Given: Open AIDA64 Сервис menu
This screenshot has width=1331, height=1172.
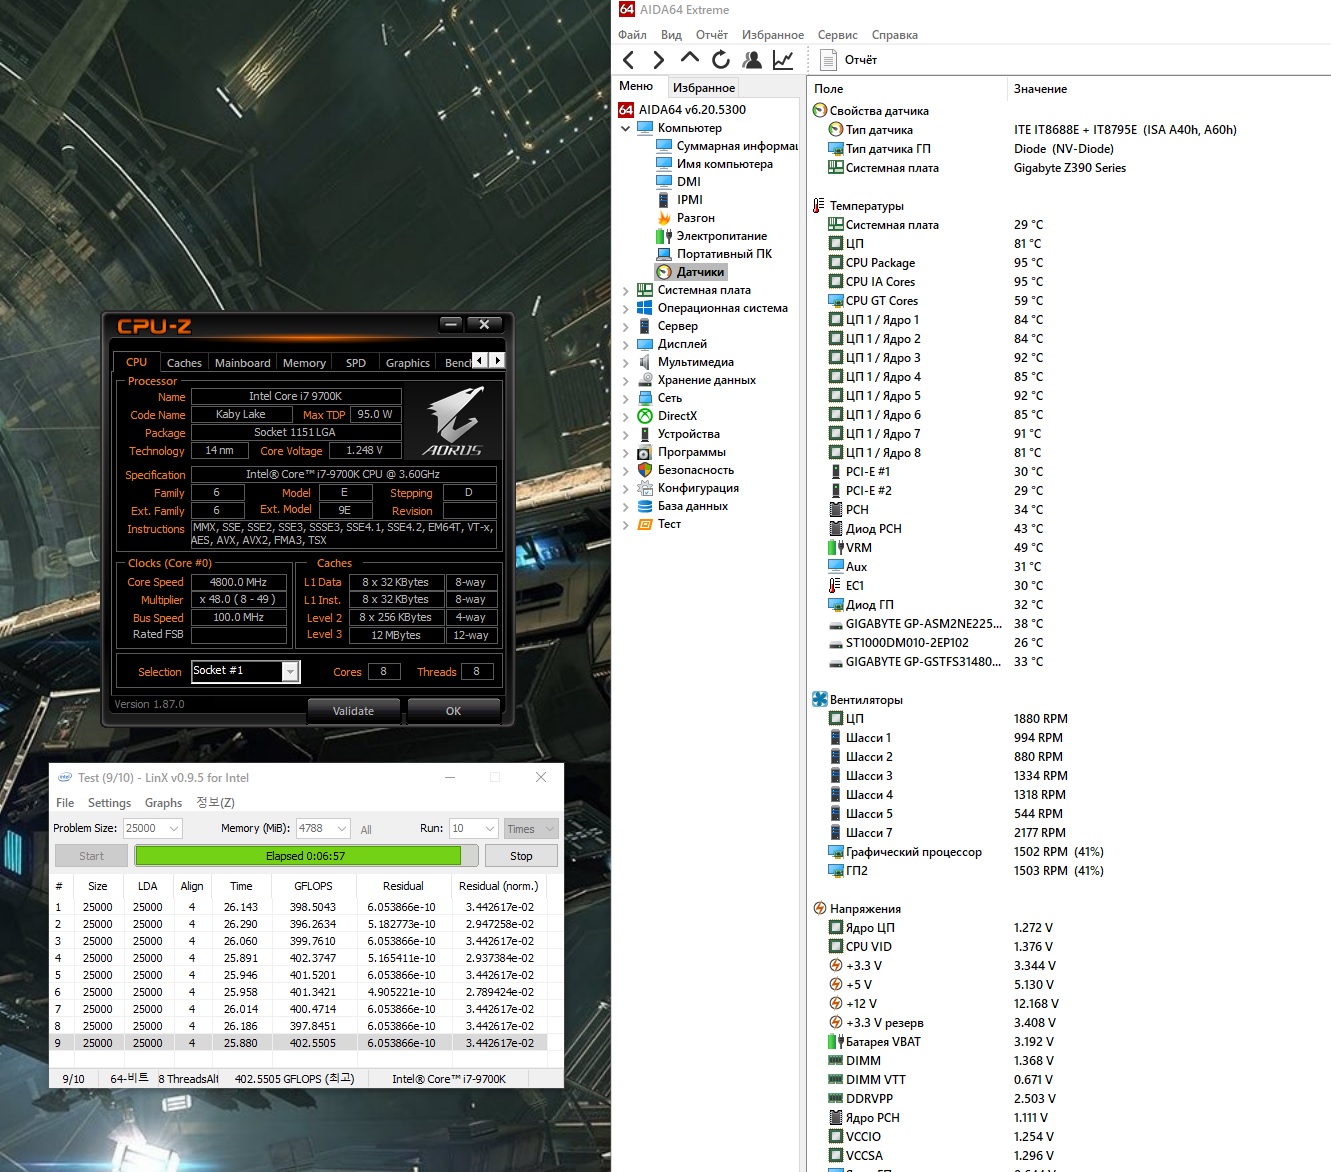Looking at the screenshot, I should [838, 35].
